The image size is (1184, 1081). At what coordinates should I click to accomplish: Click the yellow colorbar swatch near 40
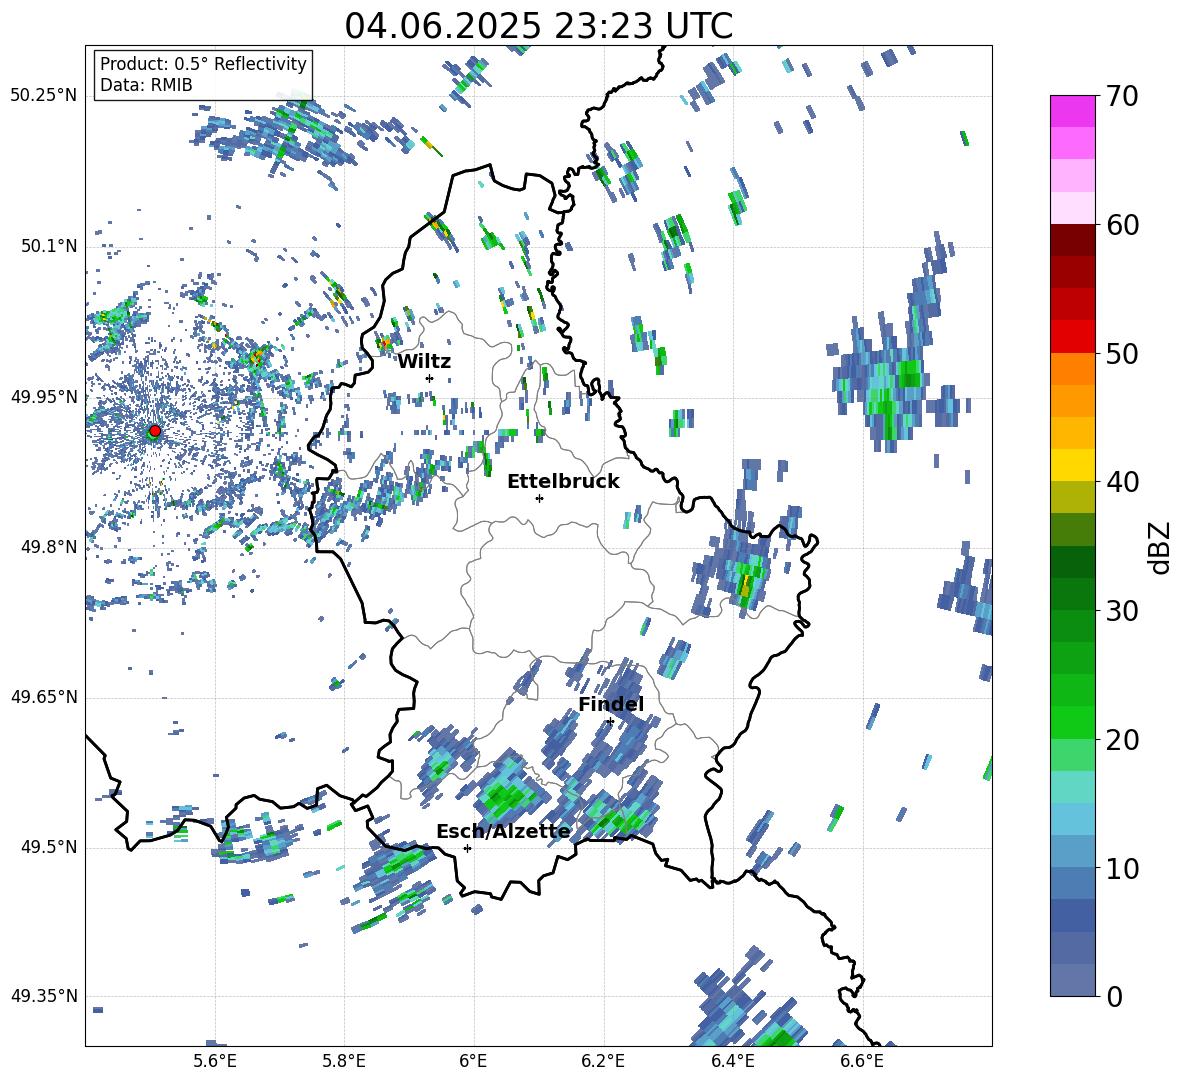pos(1072,465)
